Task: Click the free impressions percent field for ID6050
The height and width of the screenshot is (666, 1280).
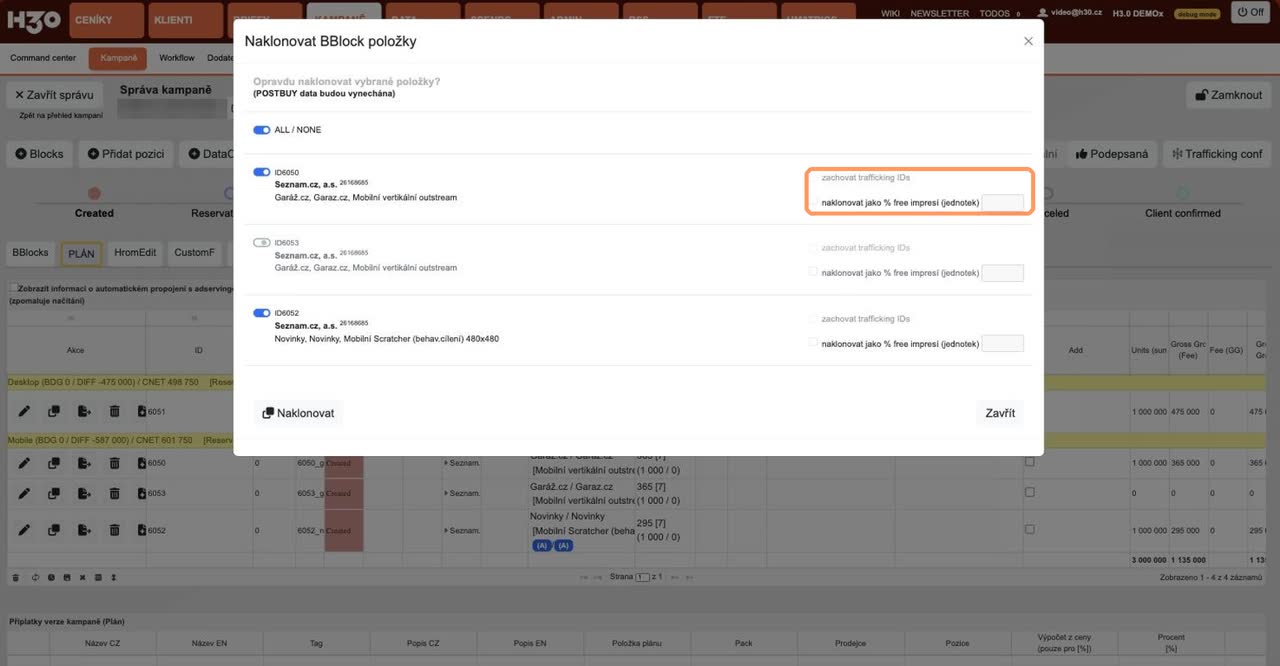Action: point(1003,202)
